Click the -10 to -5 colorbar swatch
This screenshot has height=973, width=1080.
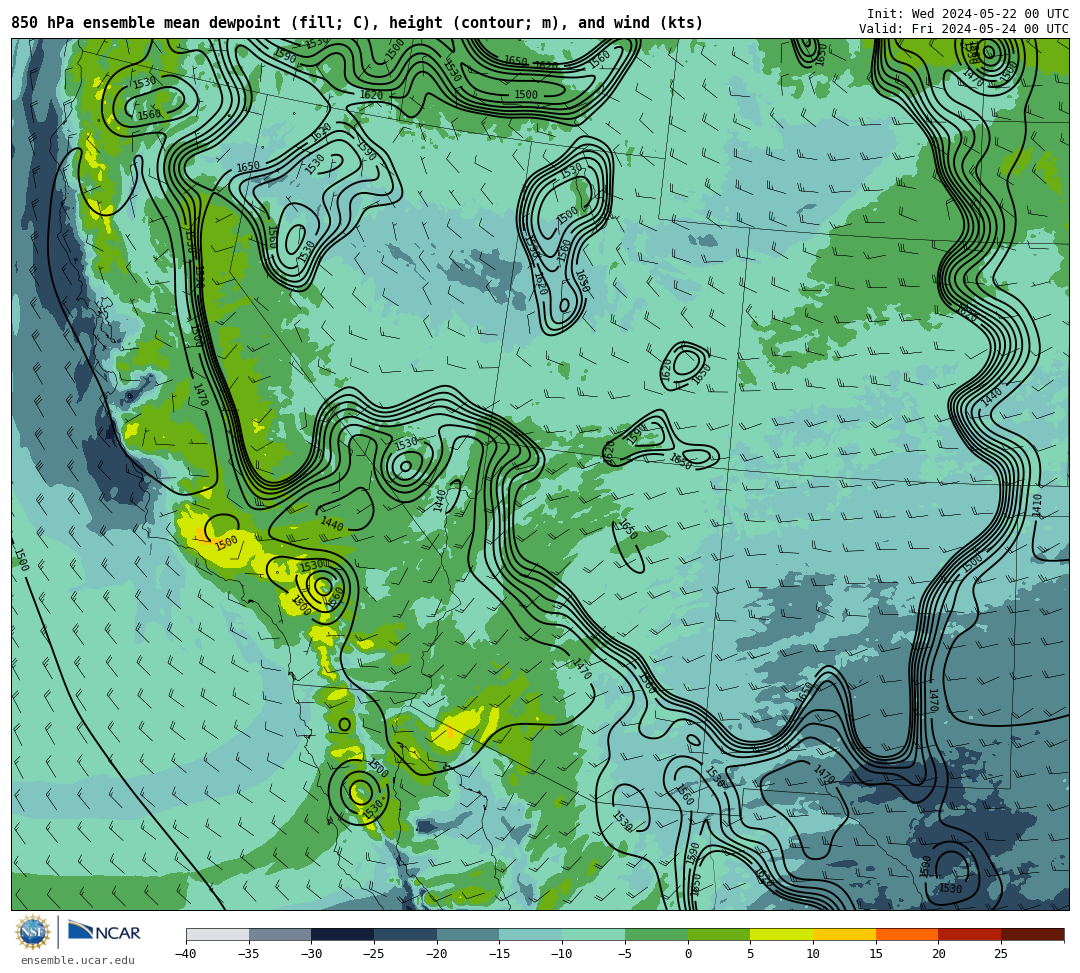click(x=594, y=934)
